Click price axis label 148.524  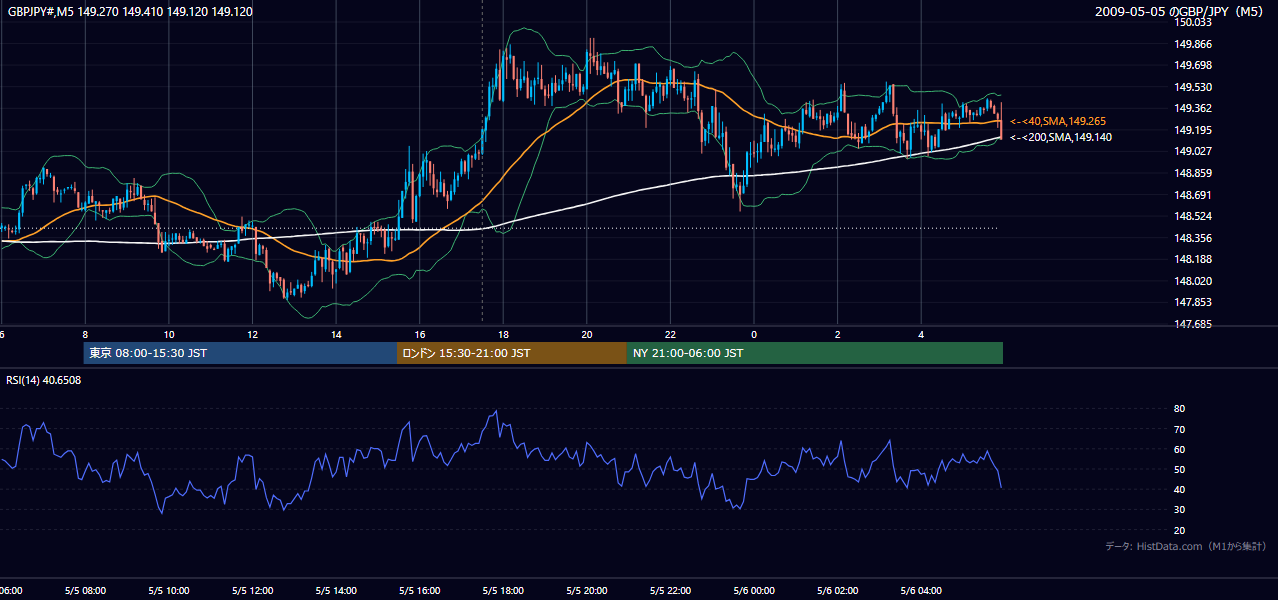pyautogui.click(x=1193, y=216)
